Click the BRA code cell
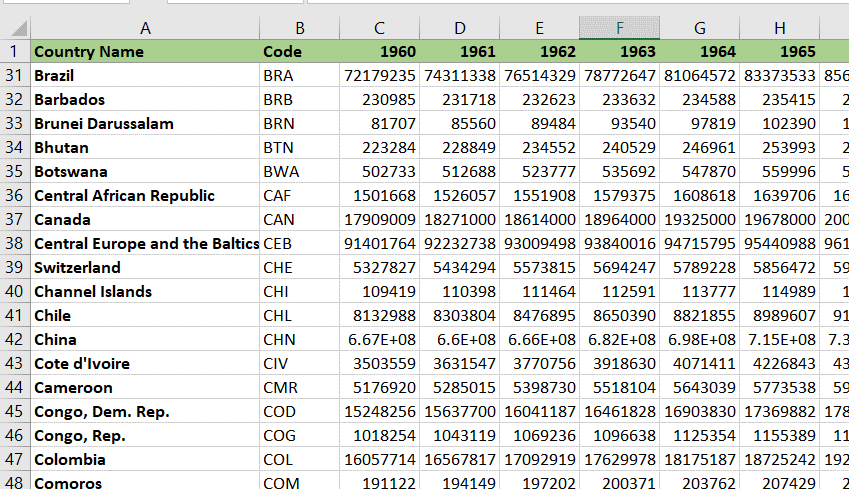This screenshot has height=489, width=849. pos(299,75)
